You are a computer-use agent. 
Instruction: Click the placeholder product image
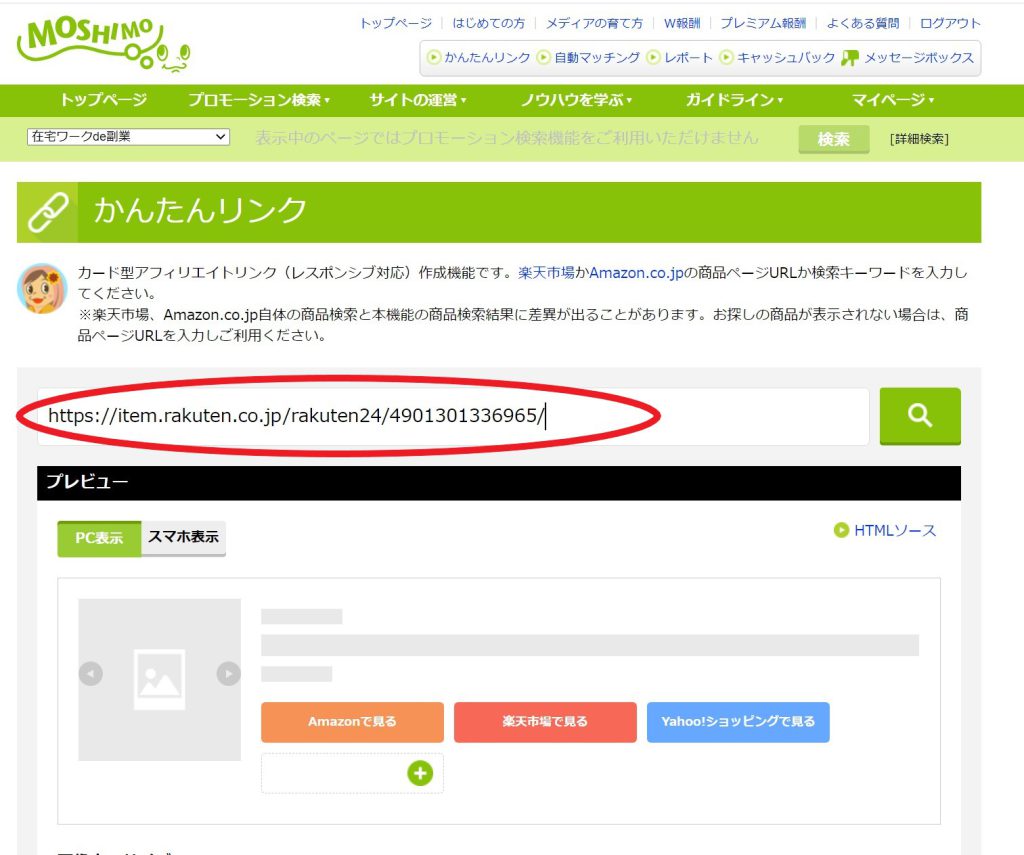pyautogui.click(x=159, y=679)
